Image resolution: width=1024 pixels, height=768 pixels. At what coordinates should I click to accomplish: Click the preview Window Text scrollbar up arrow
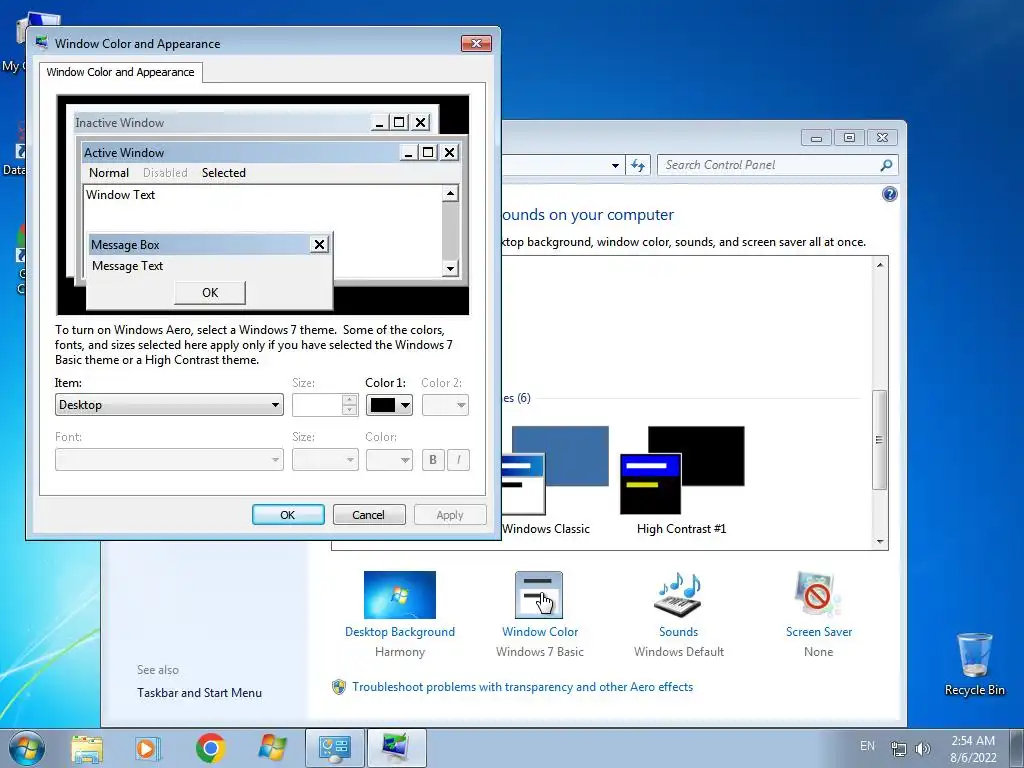coord(450,193)
